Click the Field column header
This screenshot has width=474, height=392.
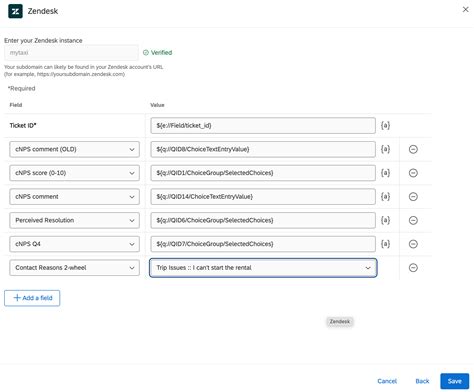(16, 105)
